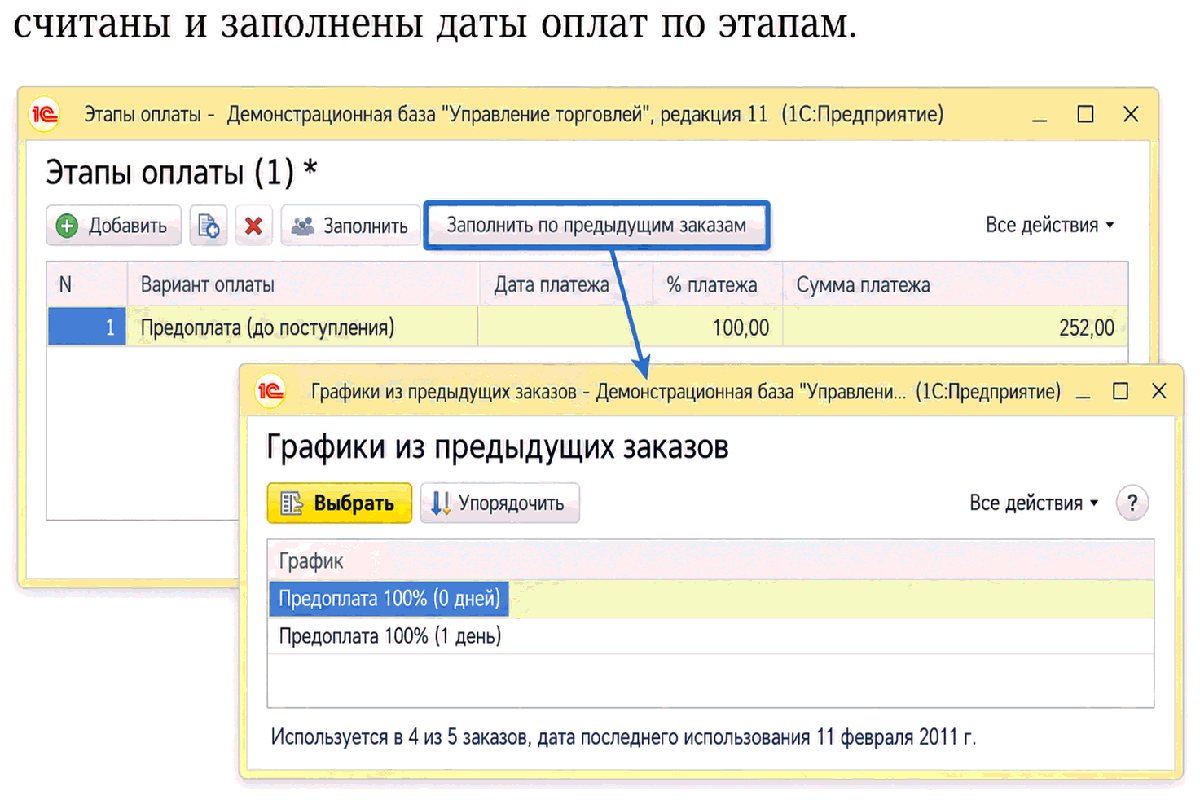Click the Вариант оплаты column header
This screenshot has width=1200, height=800.
tap(303, 285)
